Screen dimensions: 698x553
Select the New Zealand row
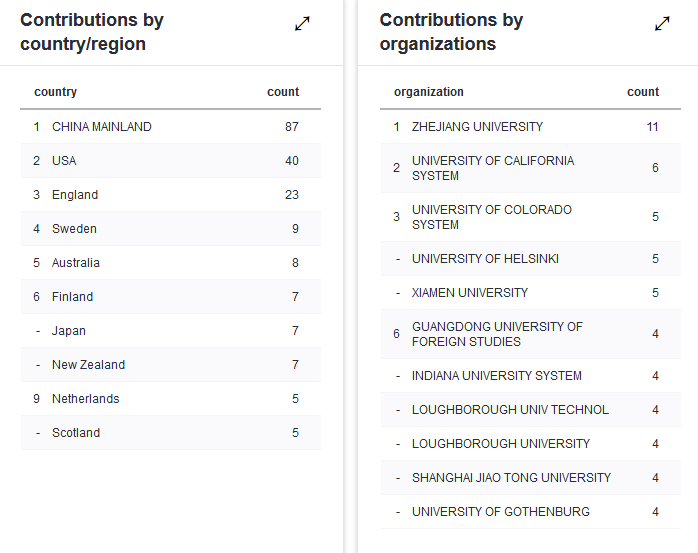(170, 365)
